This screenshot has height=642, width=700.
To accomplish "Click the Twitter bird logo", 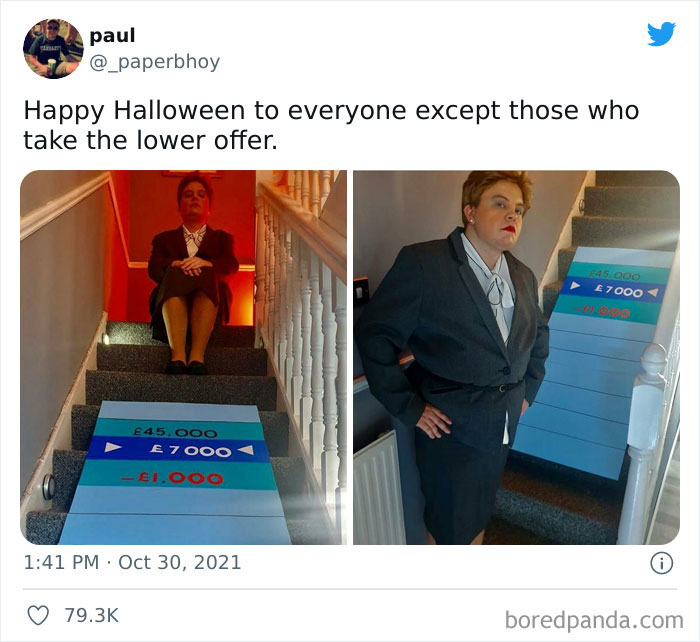I will (x=661, y=33).
